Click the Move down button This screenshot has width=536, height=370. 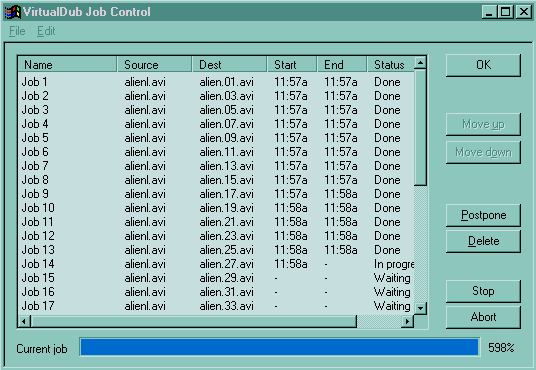(483, 152)
